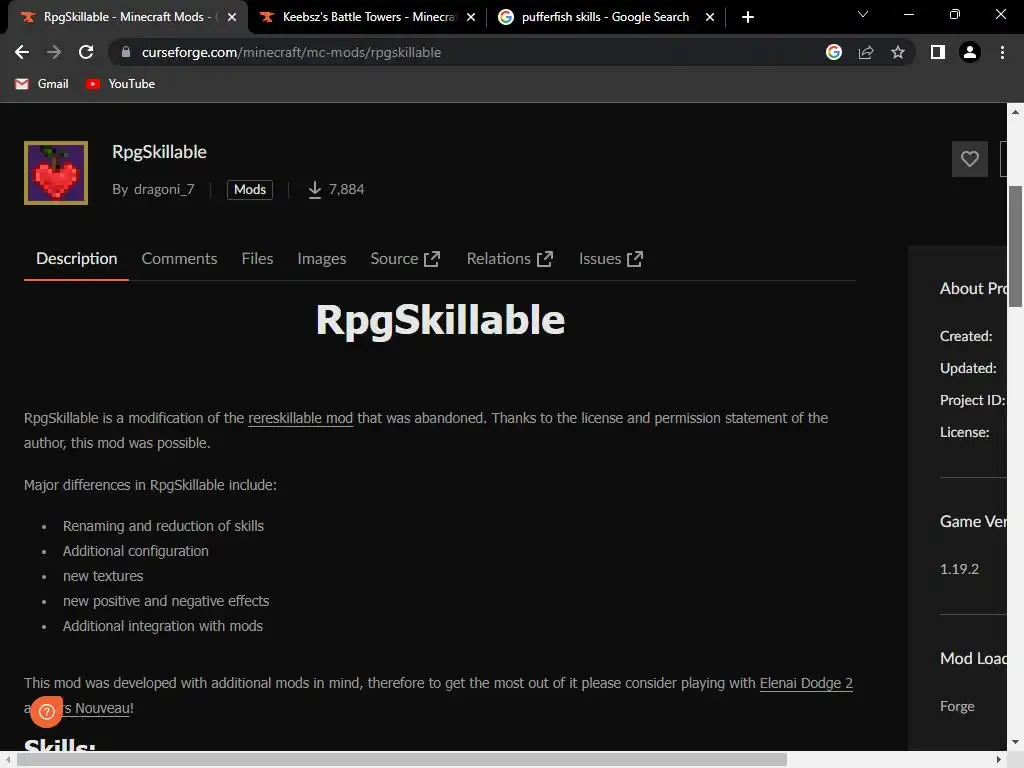Open a new browser tab

pyautogui.click(x=748, y=17)
